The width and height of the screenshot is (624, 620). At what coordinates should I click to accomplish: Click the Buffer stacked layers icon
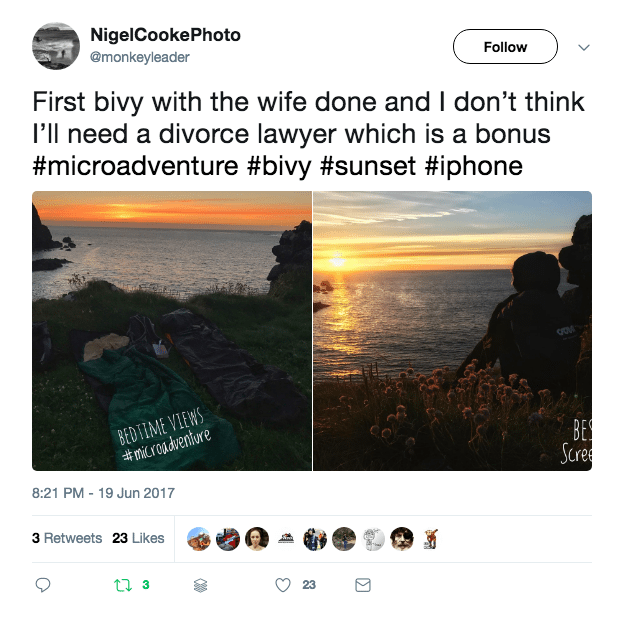pos(200,585)
